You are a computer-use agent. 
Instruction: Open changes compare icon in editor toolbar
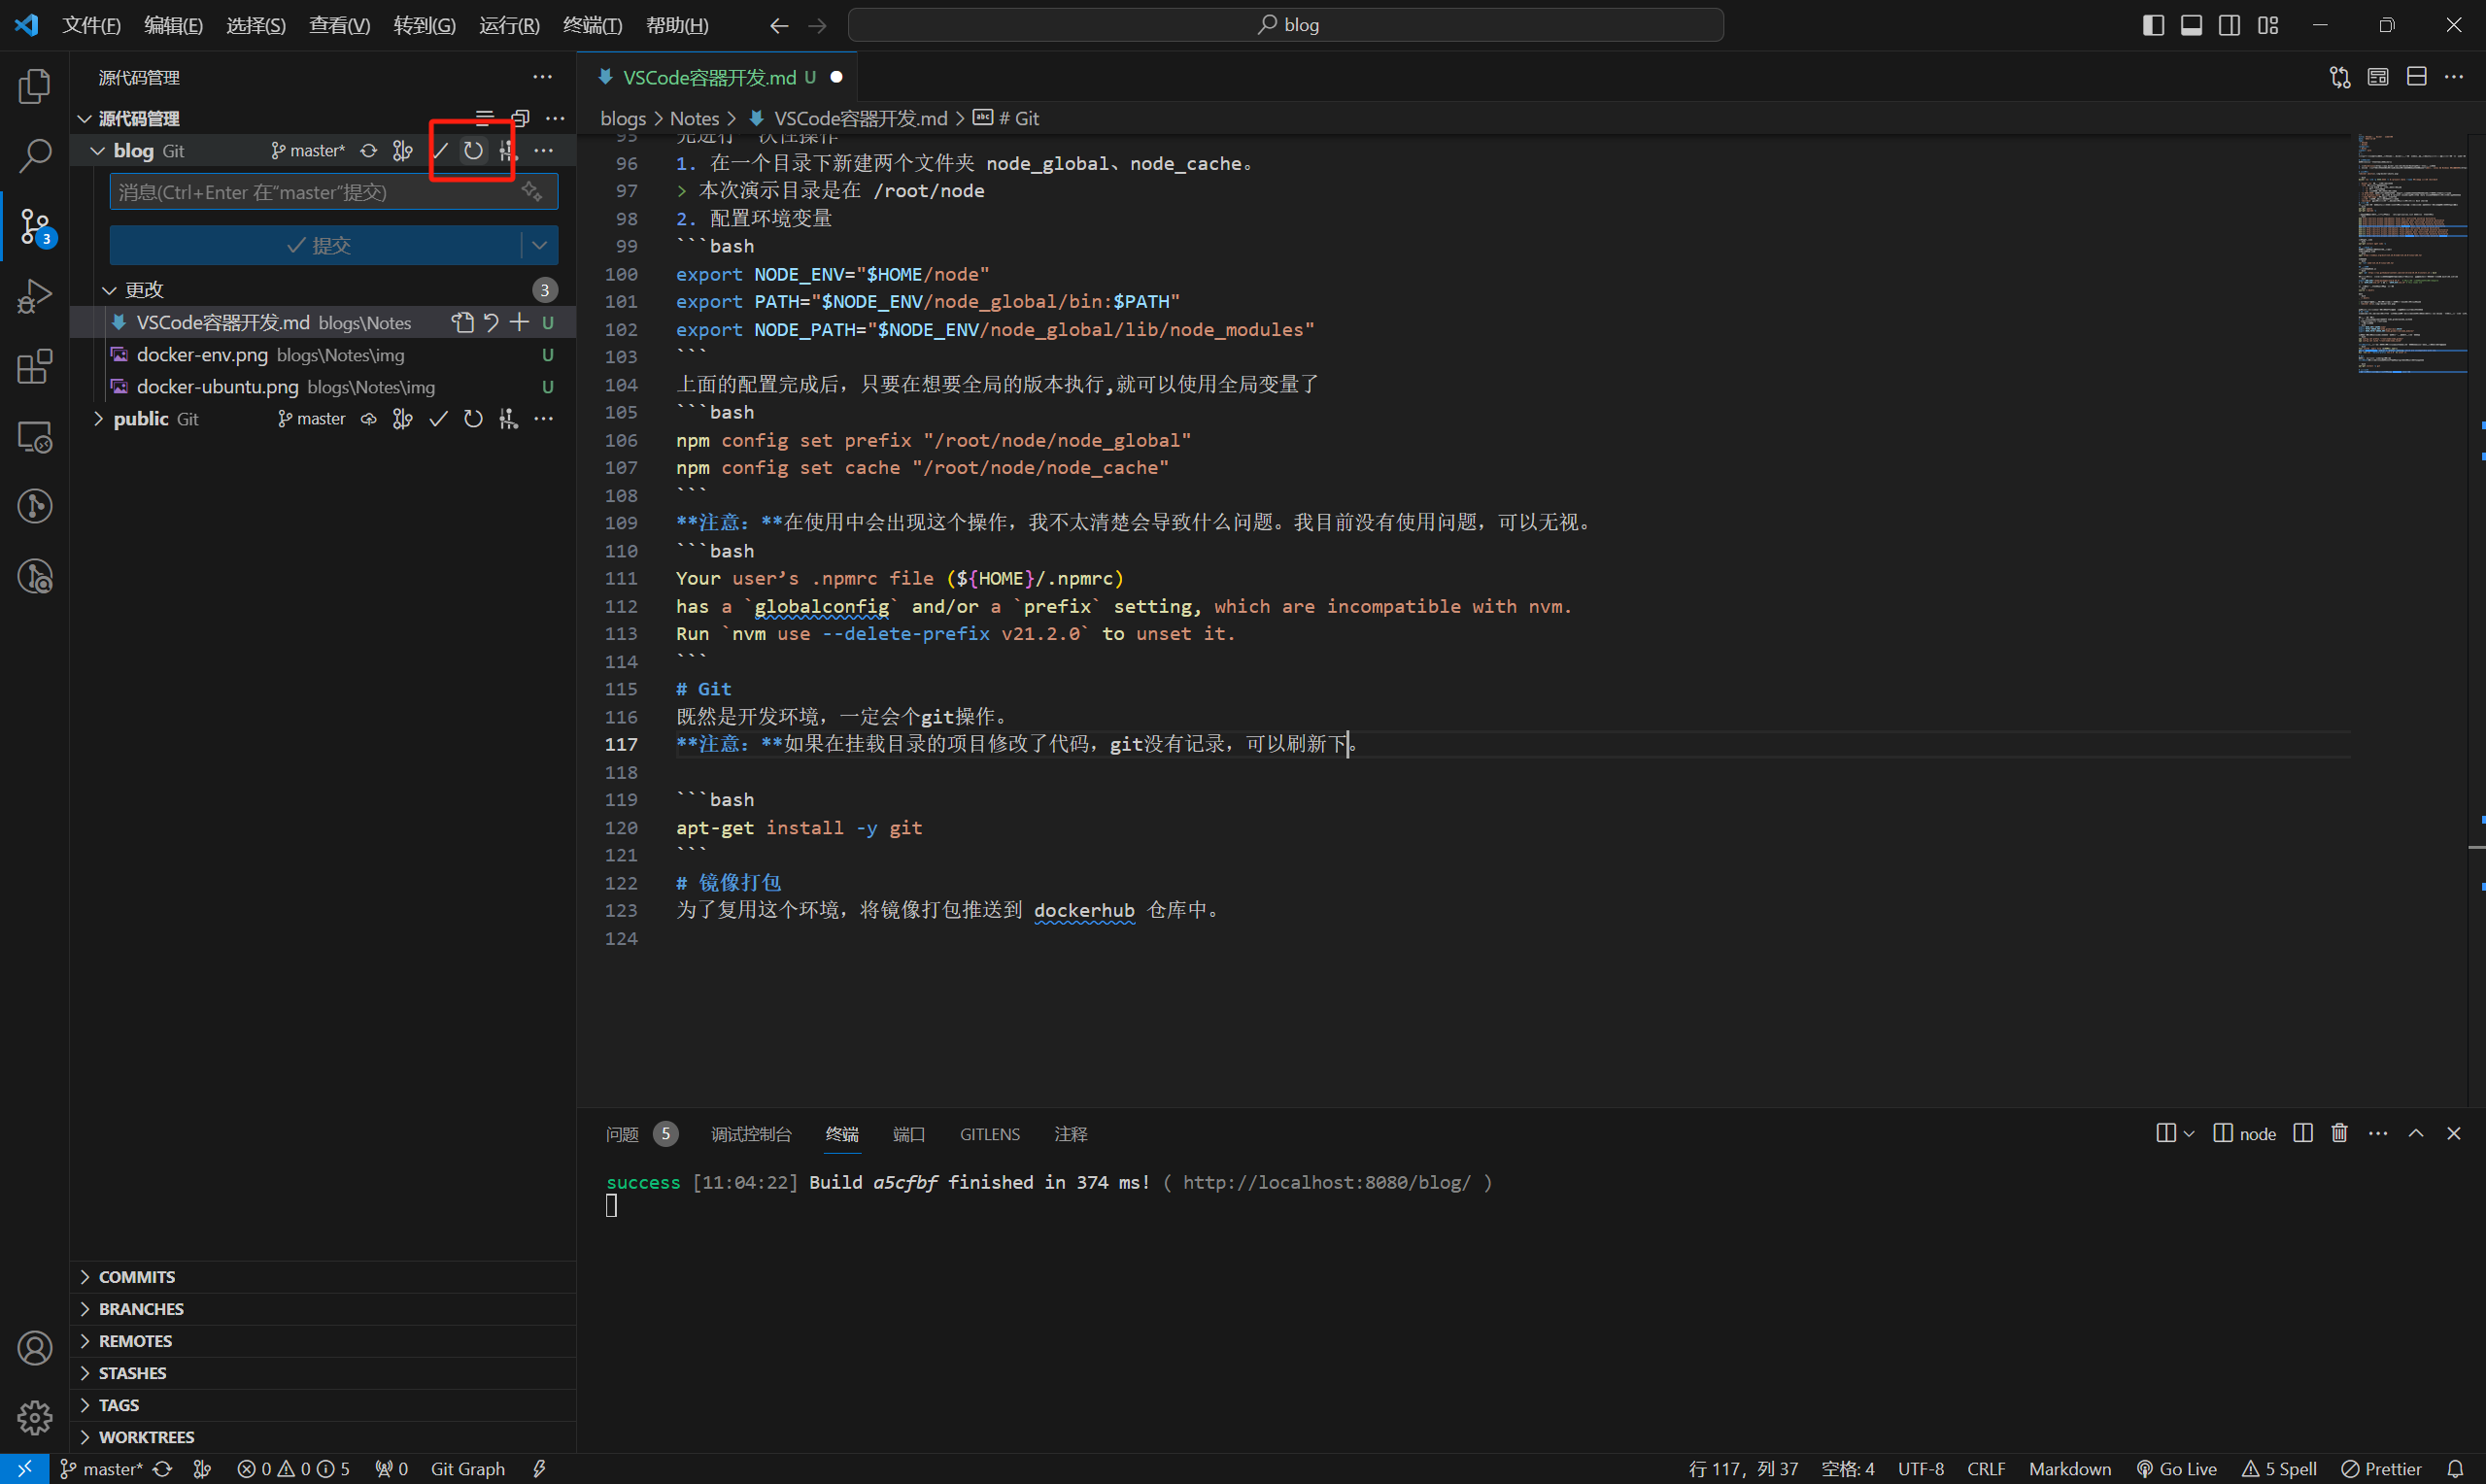pyautogui.click(x=2340, y=77)
